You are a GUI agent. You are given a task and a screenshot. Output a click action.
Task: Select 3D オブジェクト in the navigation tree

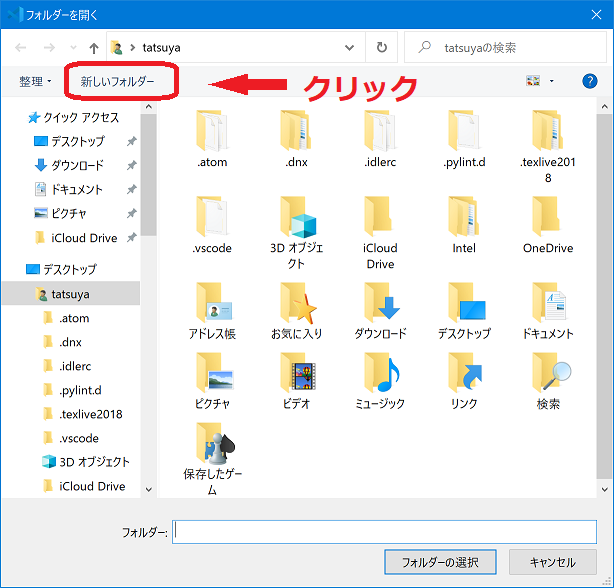click(x=85, y=462)
